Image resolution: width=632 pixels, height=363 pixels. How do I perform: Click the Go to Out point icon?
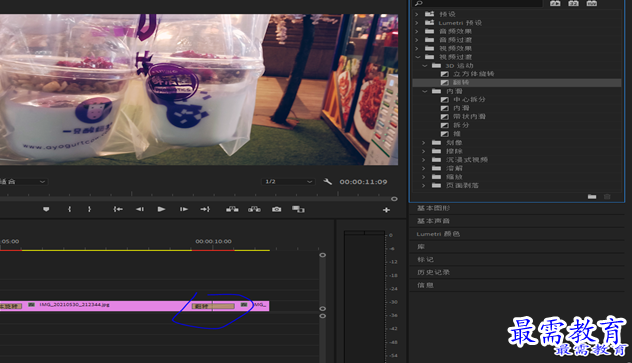205,209
